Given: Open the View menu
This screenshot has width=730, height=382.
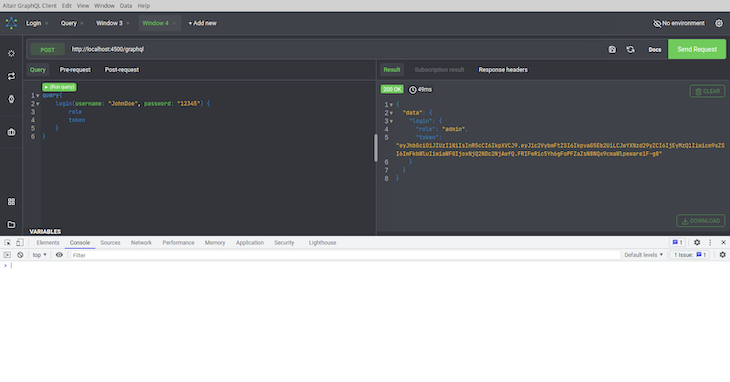Looking at the screenshot, I should tap(83, 6).
